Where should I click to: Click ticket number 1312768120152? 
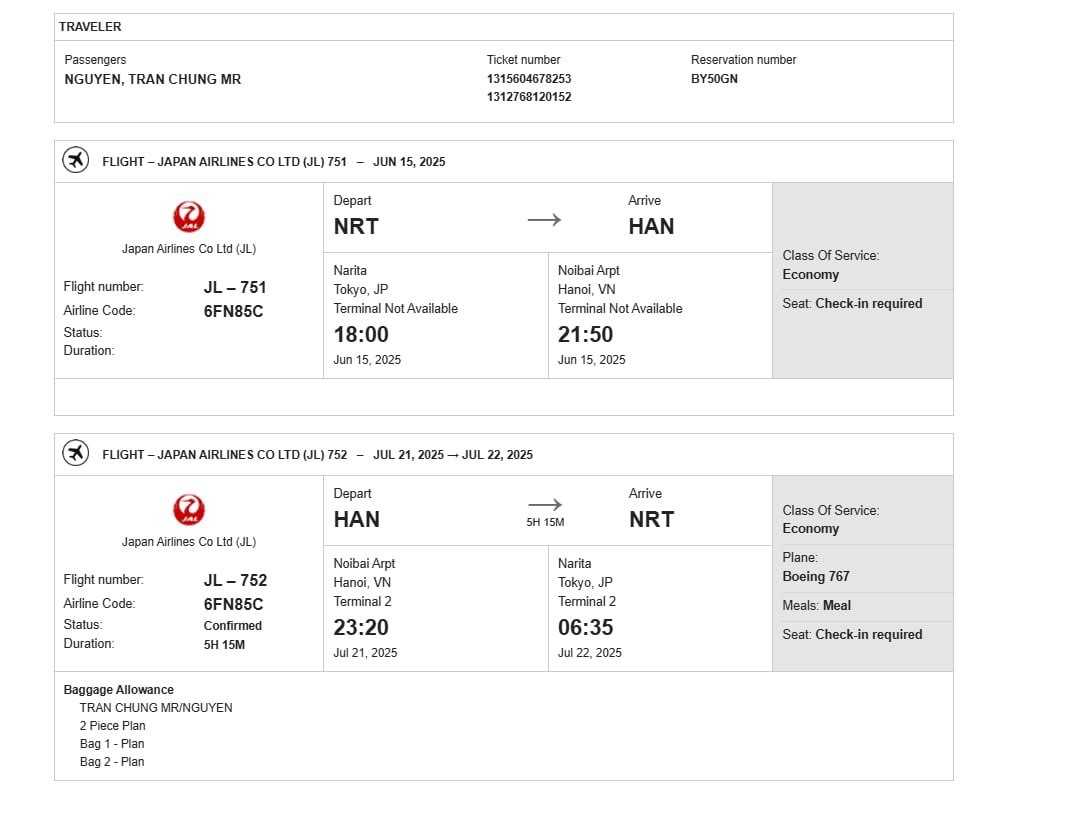point(529,97)
